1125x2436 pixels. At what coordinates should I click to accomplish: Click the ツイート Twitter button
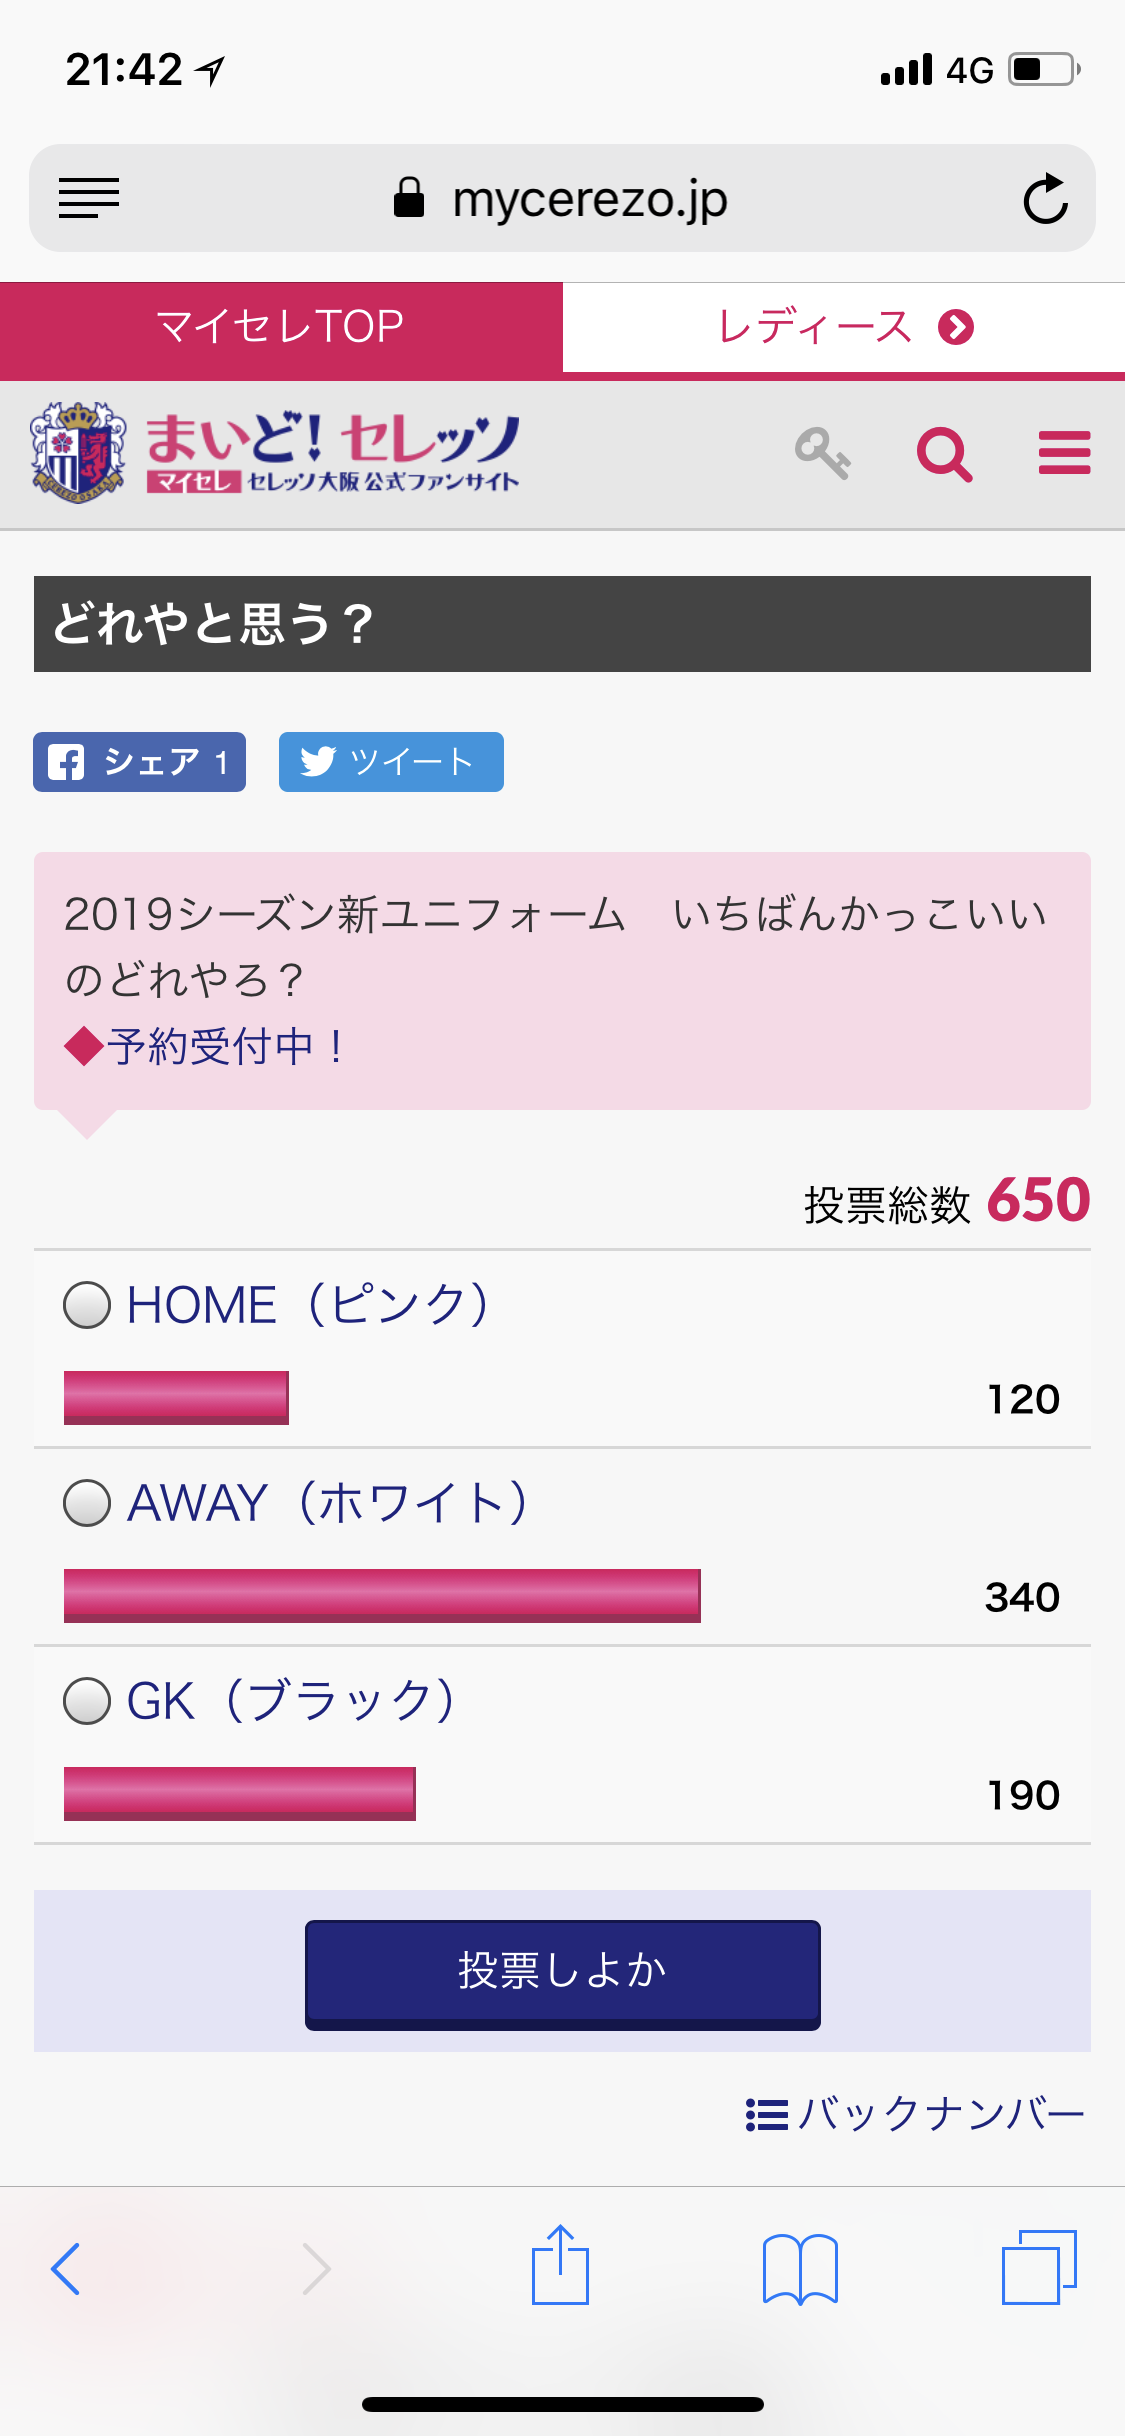391,762
